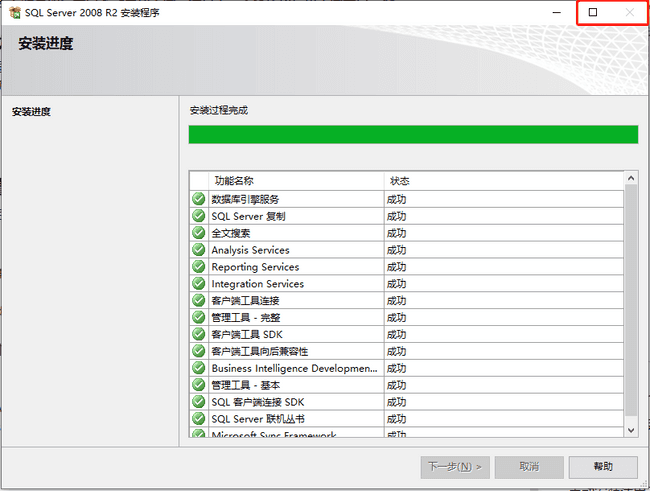
Task: Click the status icon for Reporting Services
Action: point(199,267)
